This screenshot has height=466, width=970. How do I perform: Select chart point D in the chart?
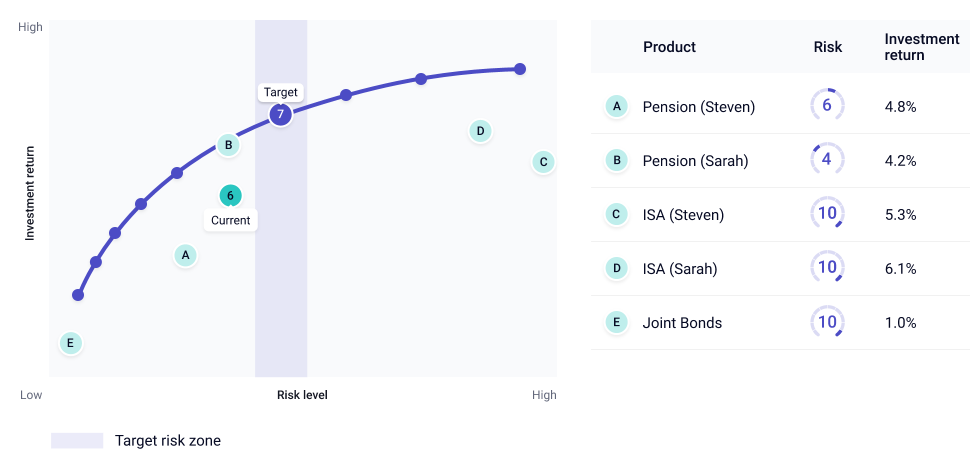point(480,131)
